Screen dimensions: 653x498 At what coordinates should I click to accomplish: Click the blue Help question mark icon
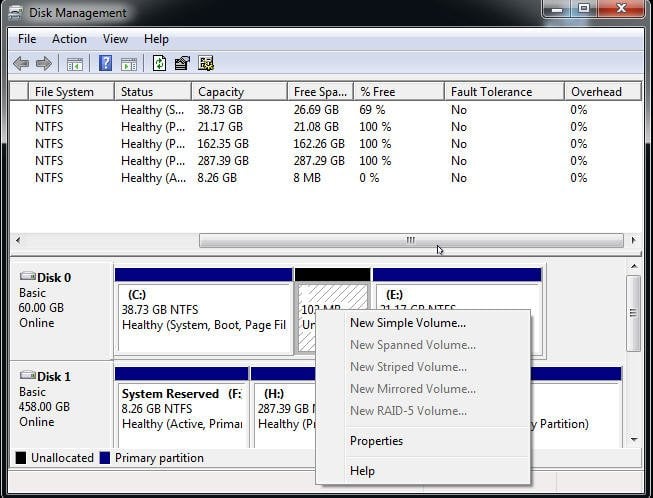(x=105, y=64)
